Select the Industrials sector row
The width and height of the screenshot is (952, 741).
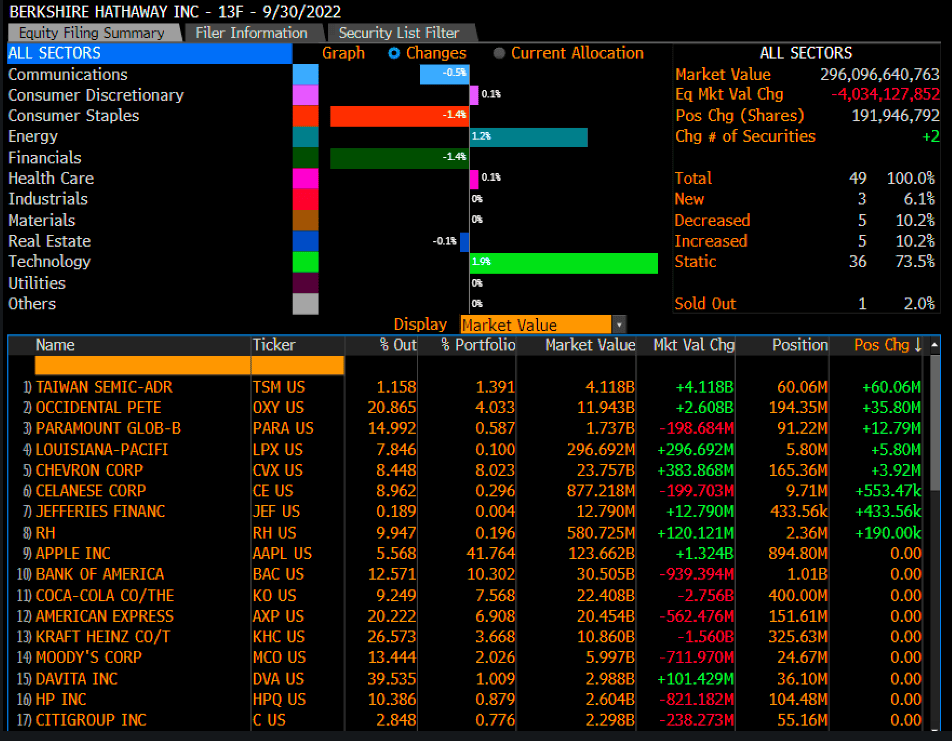click(x=149, y=199)
